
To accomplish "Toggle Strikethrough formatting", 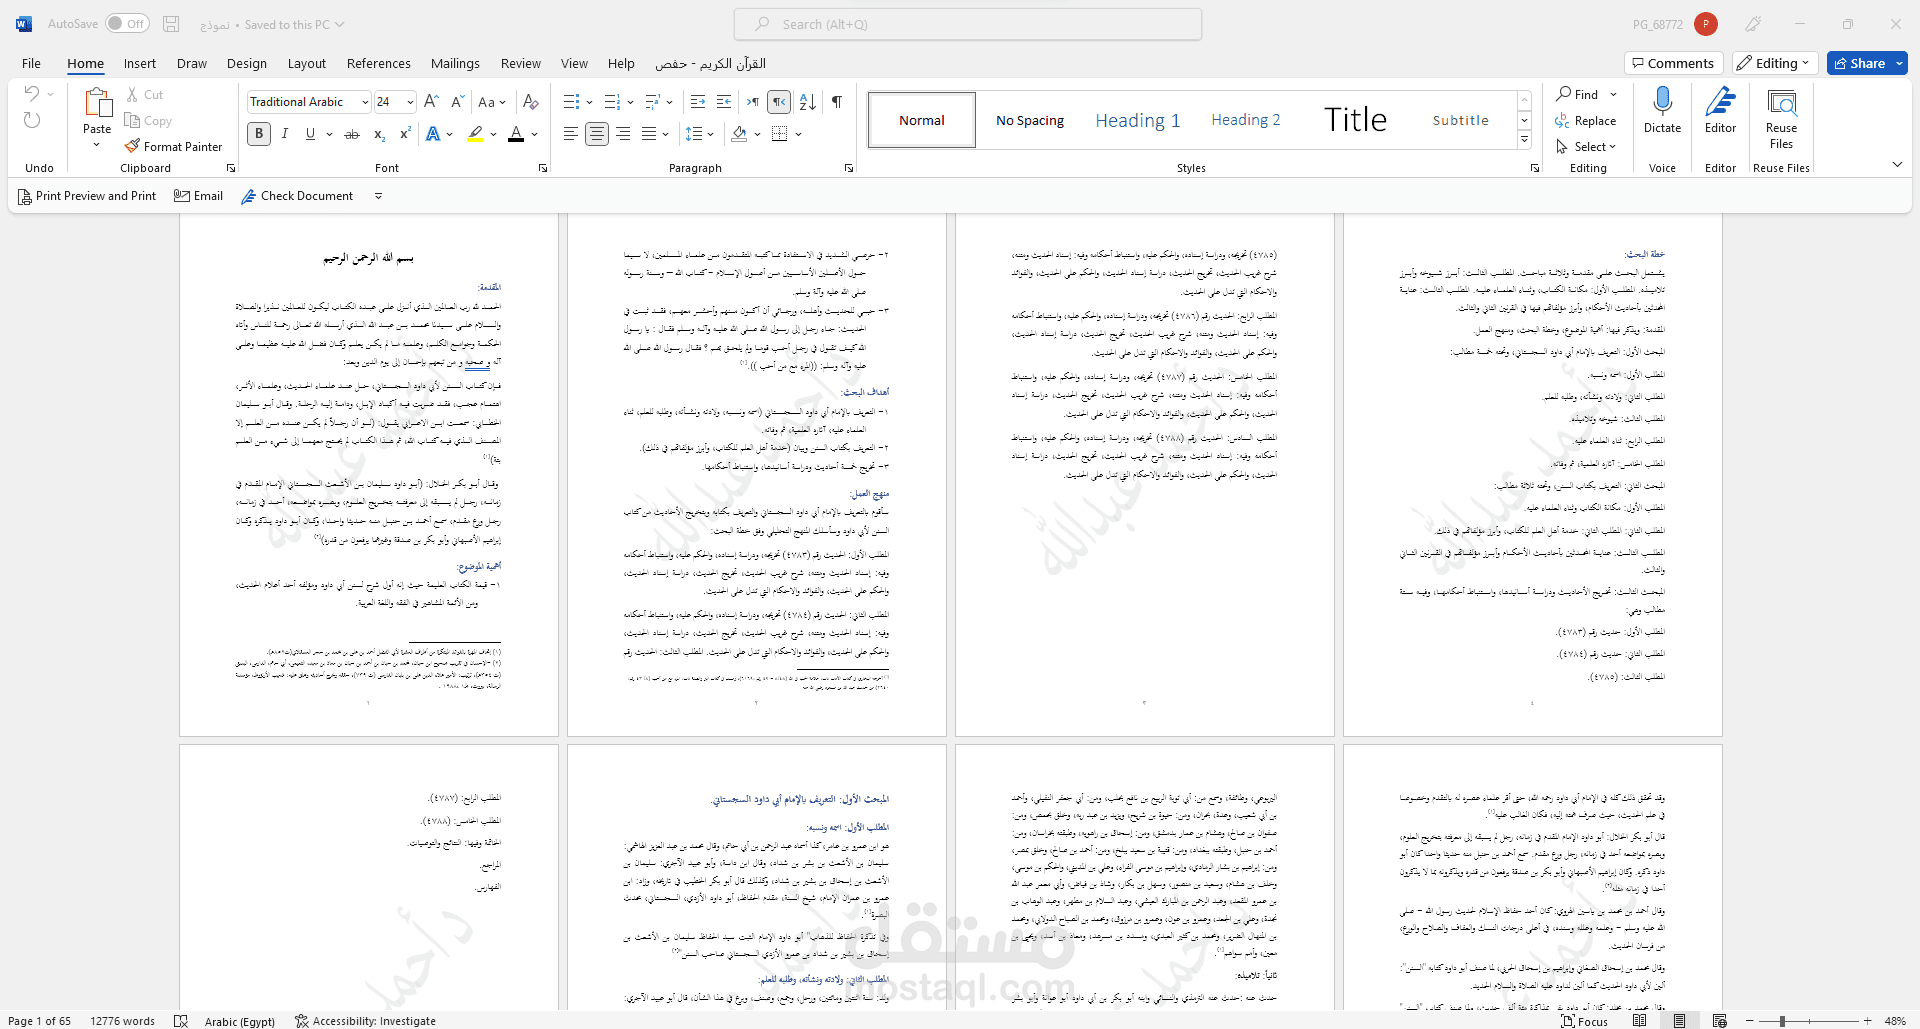I will (352, 133).
